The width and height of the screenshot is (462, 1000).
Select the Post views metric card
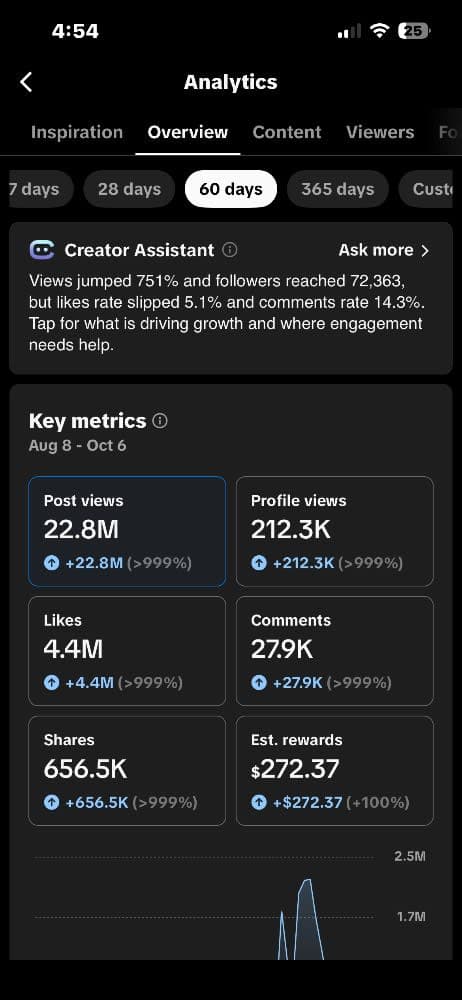pos(127,531)
